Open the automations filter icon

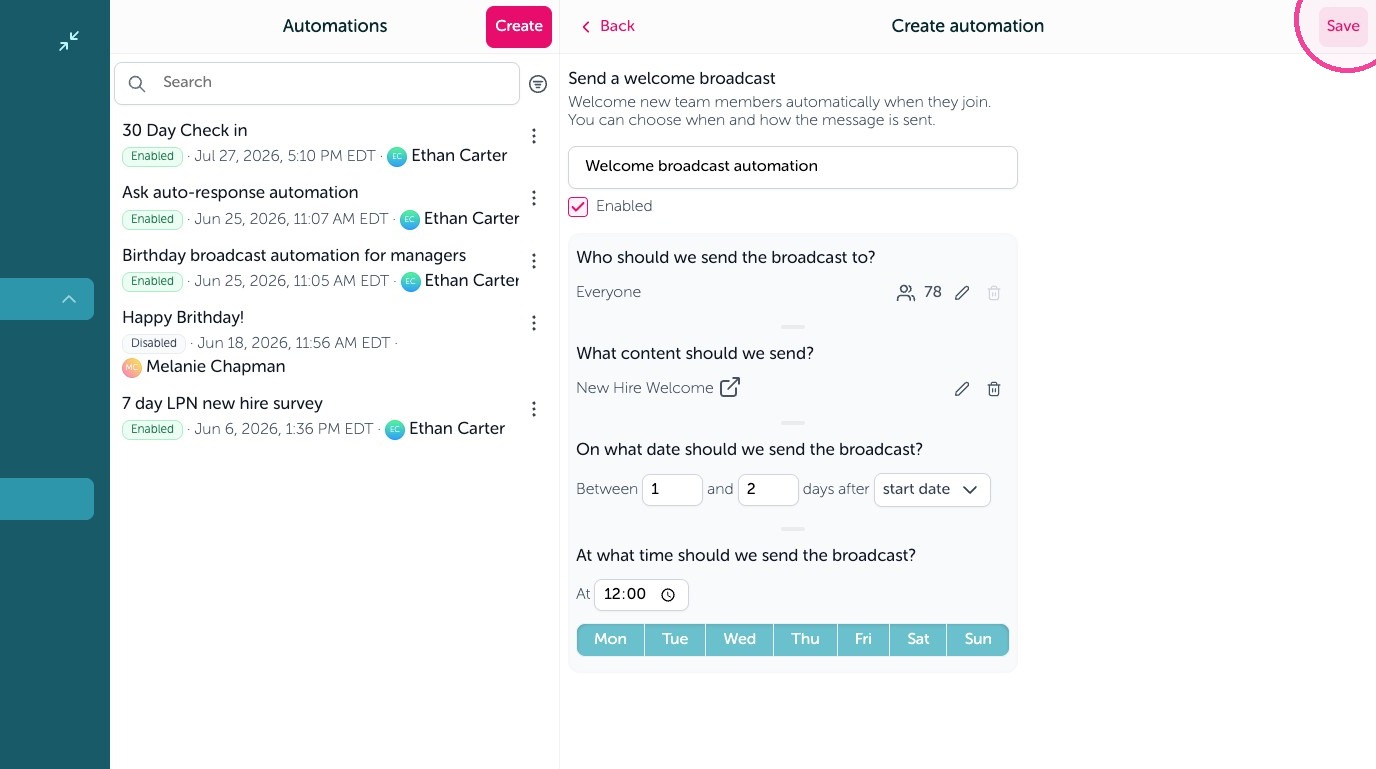[538, 84]
